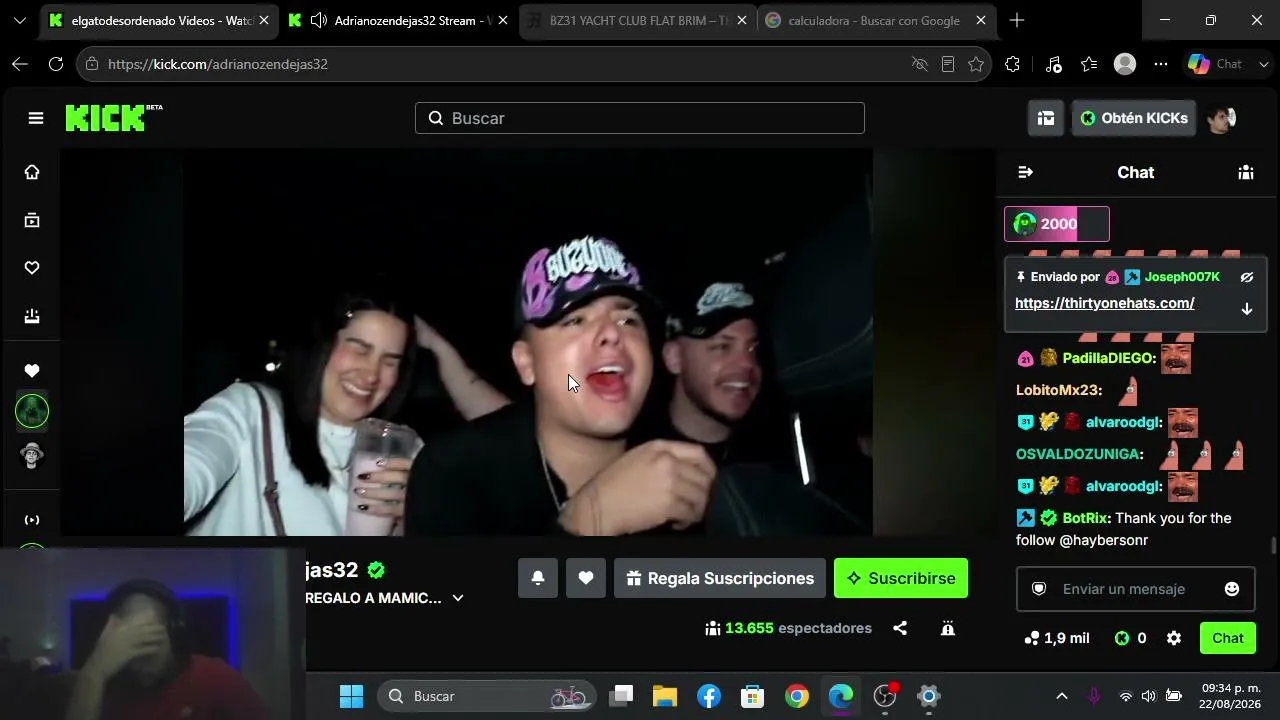Collapse the chat panel with arrow icon
Image resolution: width=1280 pixels, height=720 pixels.
coord(1025,172)
